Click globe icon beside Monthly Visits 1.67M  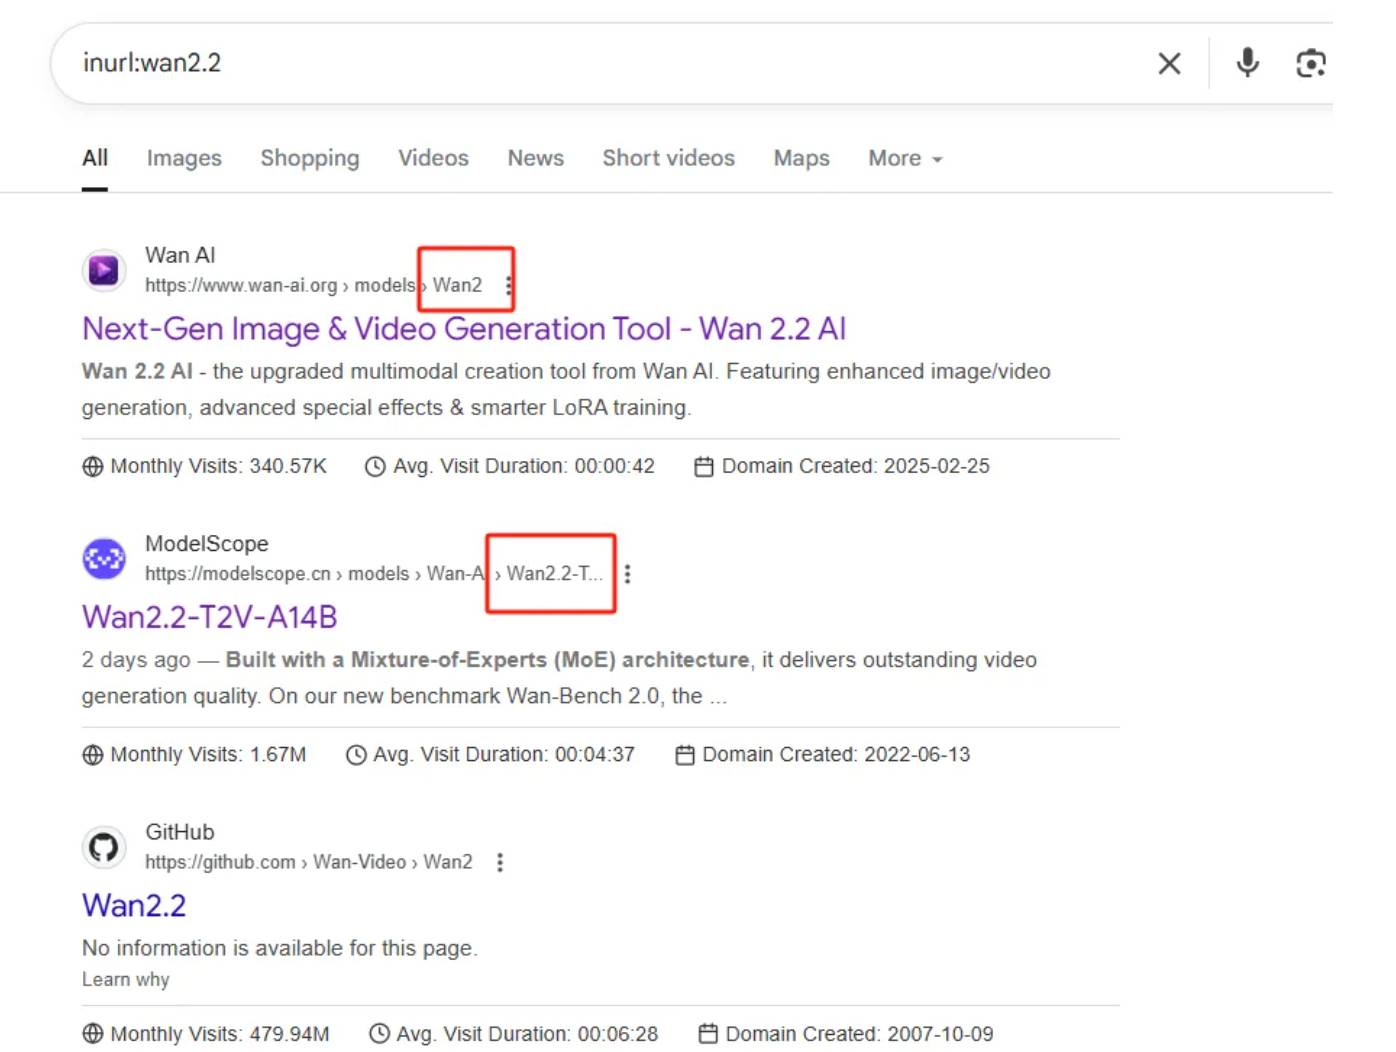point(93,755)
